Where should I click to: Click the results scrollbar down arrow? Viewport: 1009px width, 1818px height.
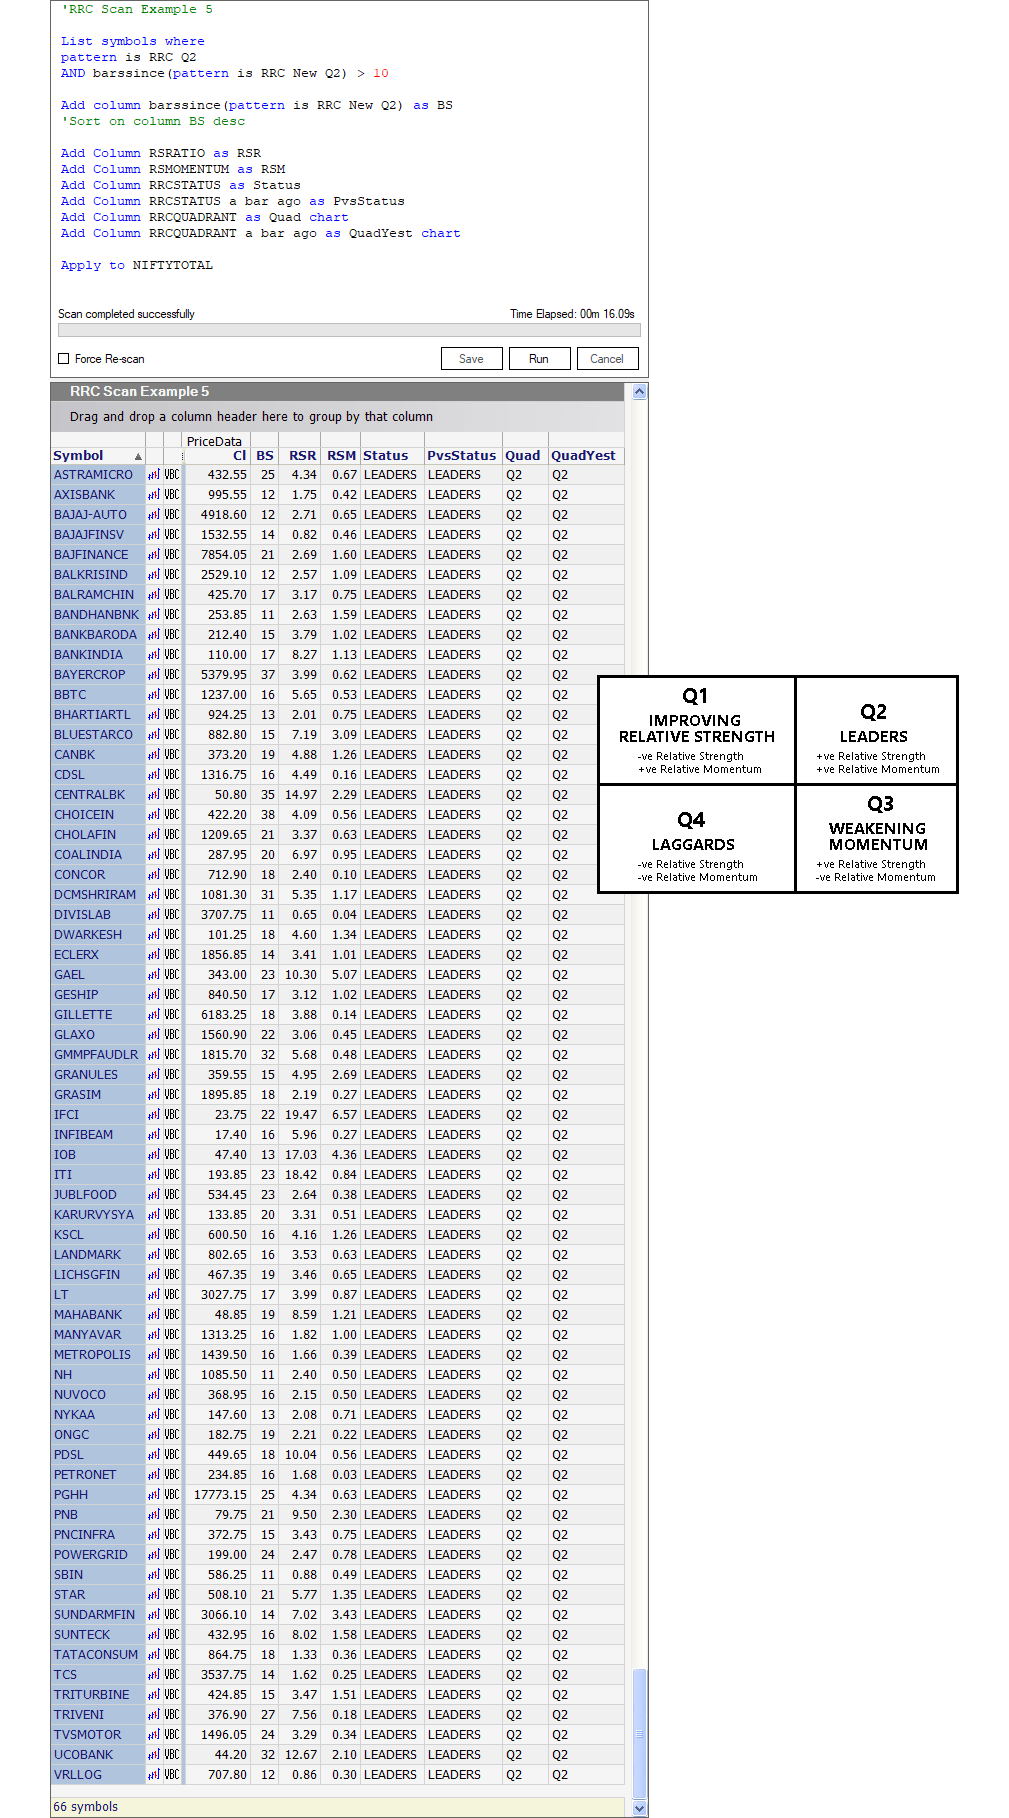[640, 1808]
